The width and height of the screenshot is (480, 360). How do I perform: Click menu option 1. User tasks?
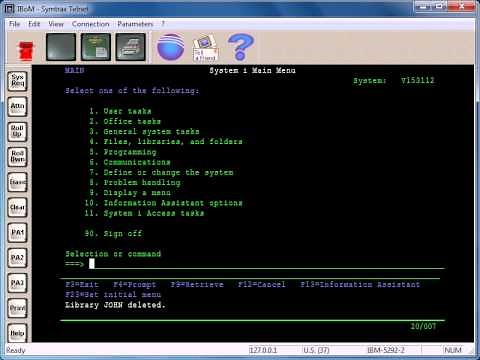(x=120, y=111)
